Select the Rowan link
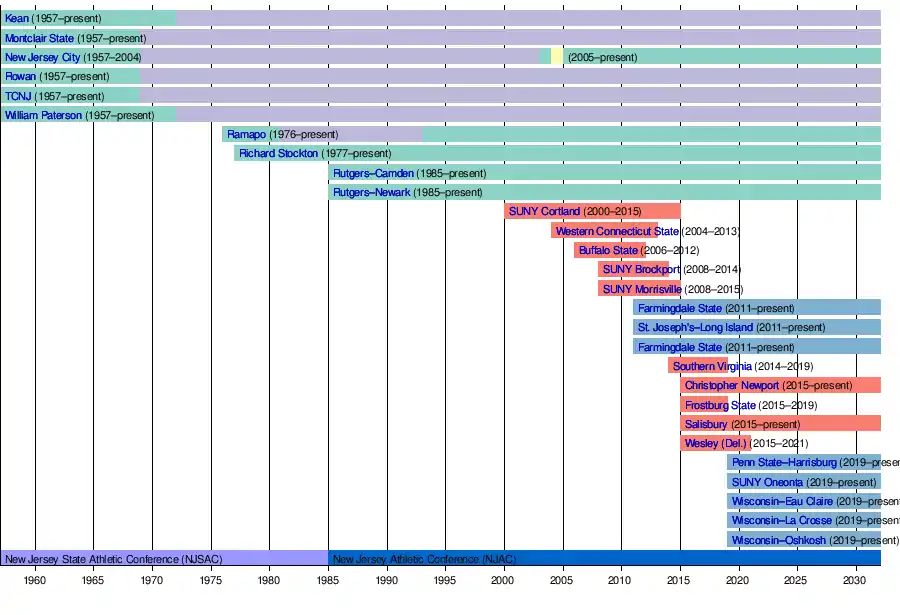 tap(20, 77)
